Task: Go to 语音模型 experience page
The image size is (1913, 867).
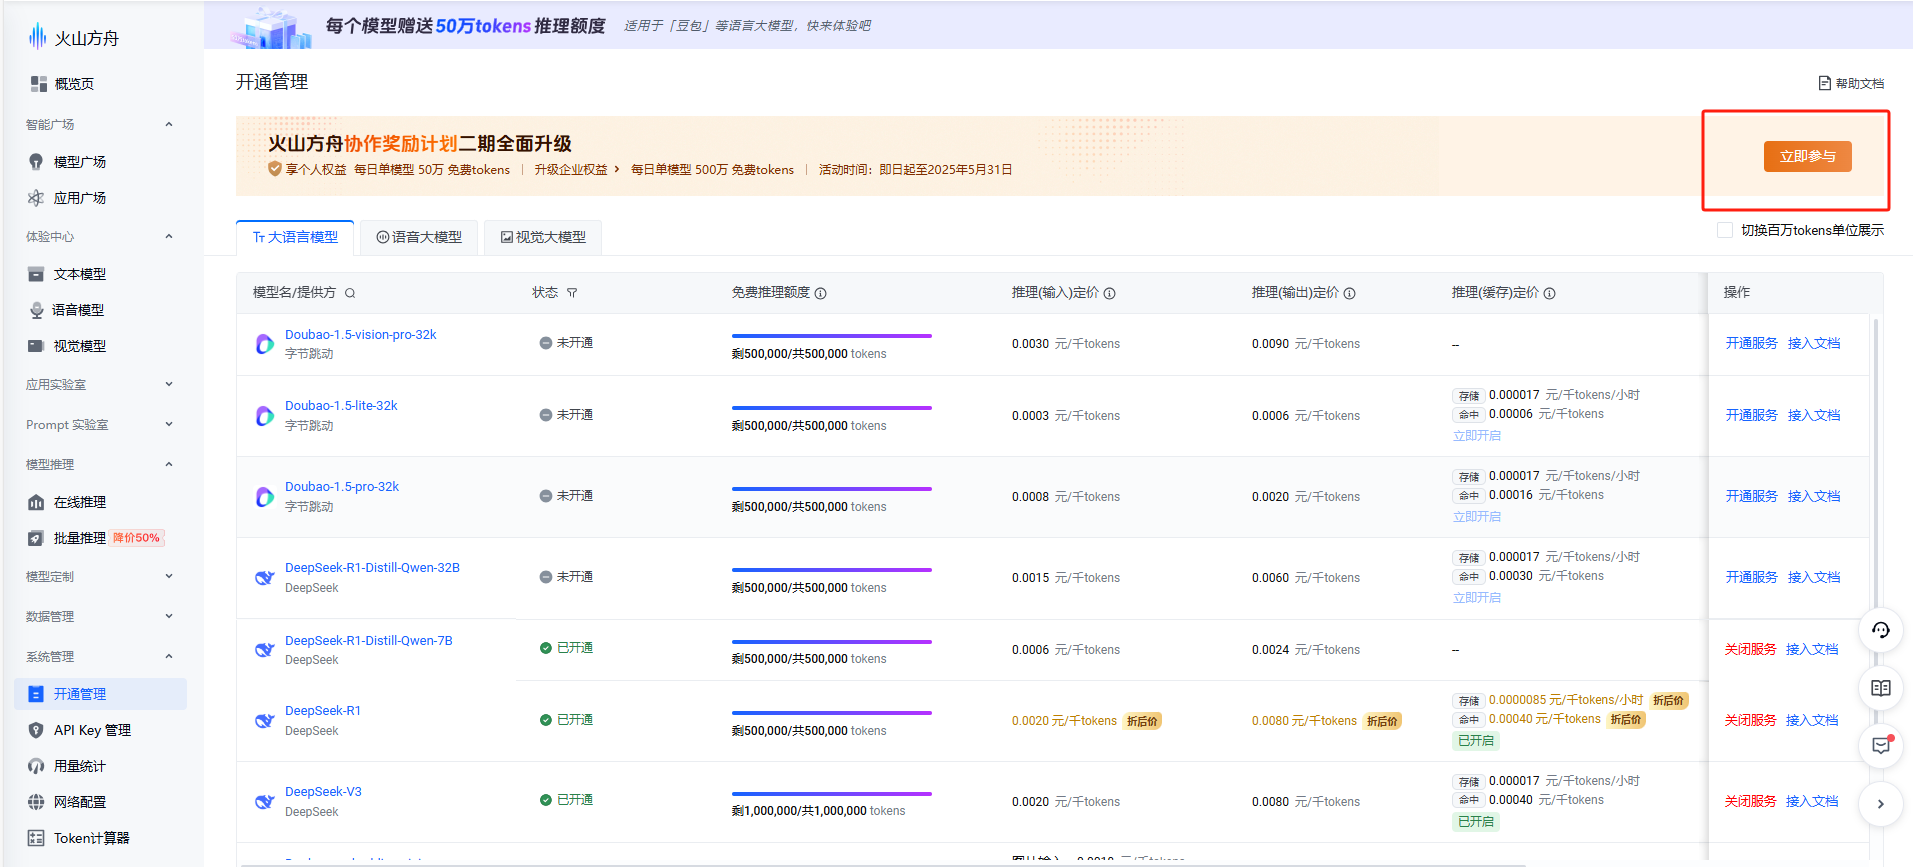Action: point(78,310)
